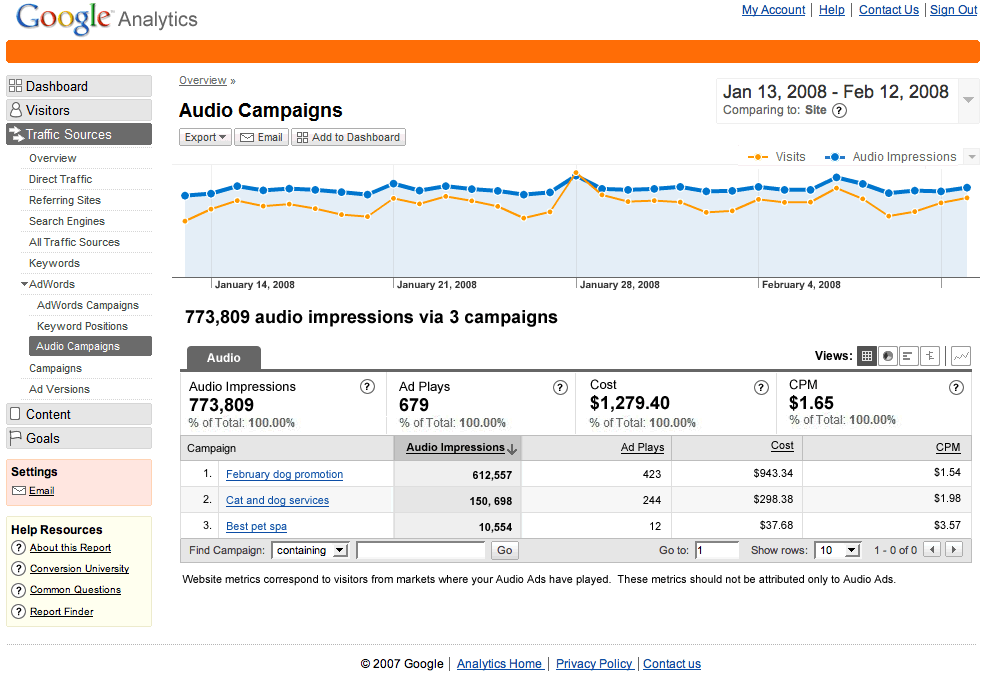
Task: Click the Dashboard grid icon in sidebar
Action: [15, 85]
